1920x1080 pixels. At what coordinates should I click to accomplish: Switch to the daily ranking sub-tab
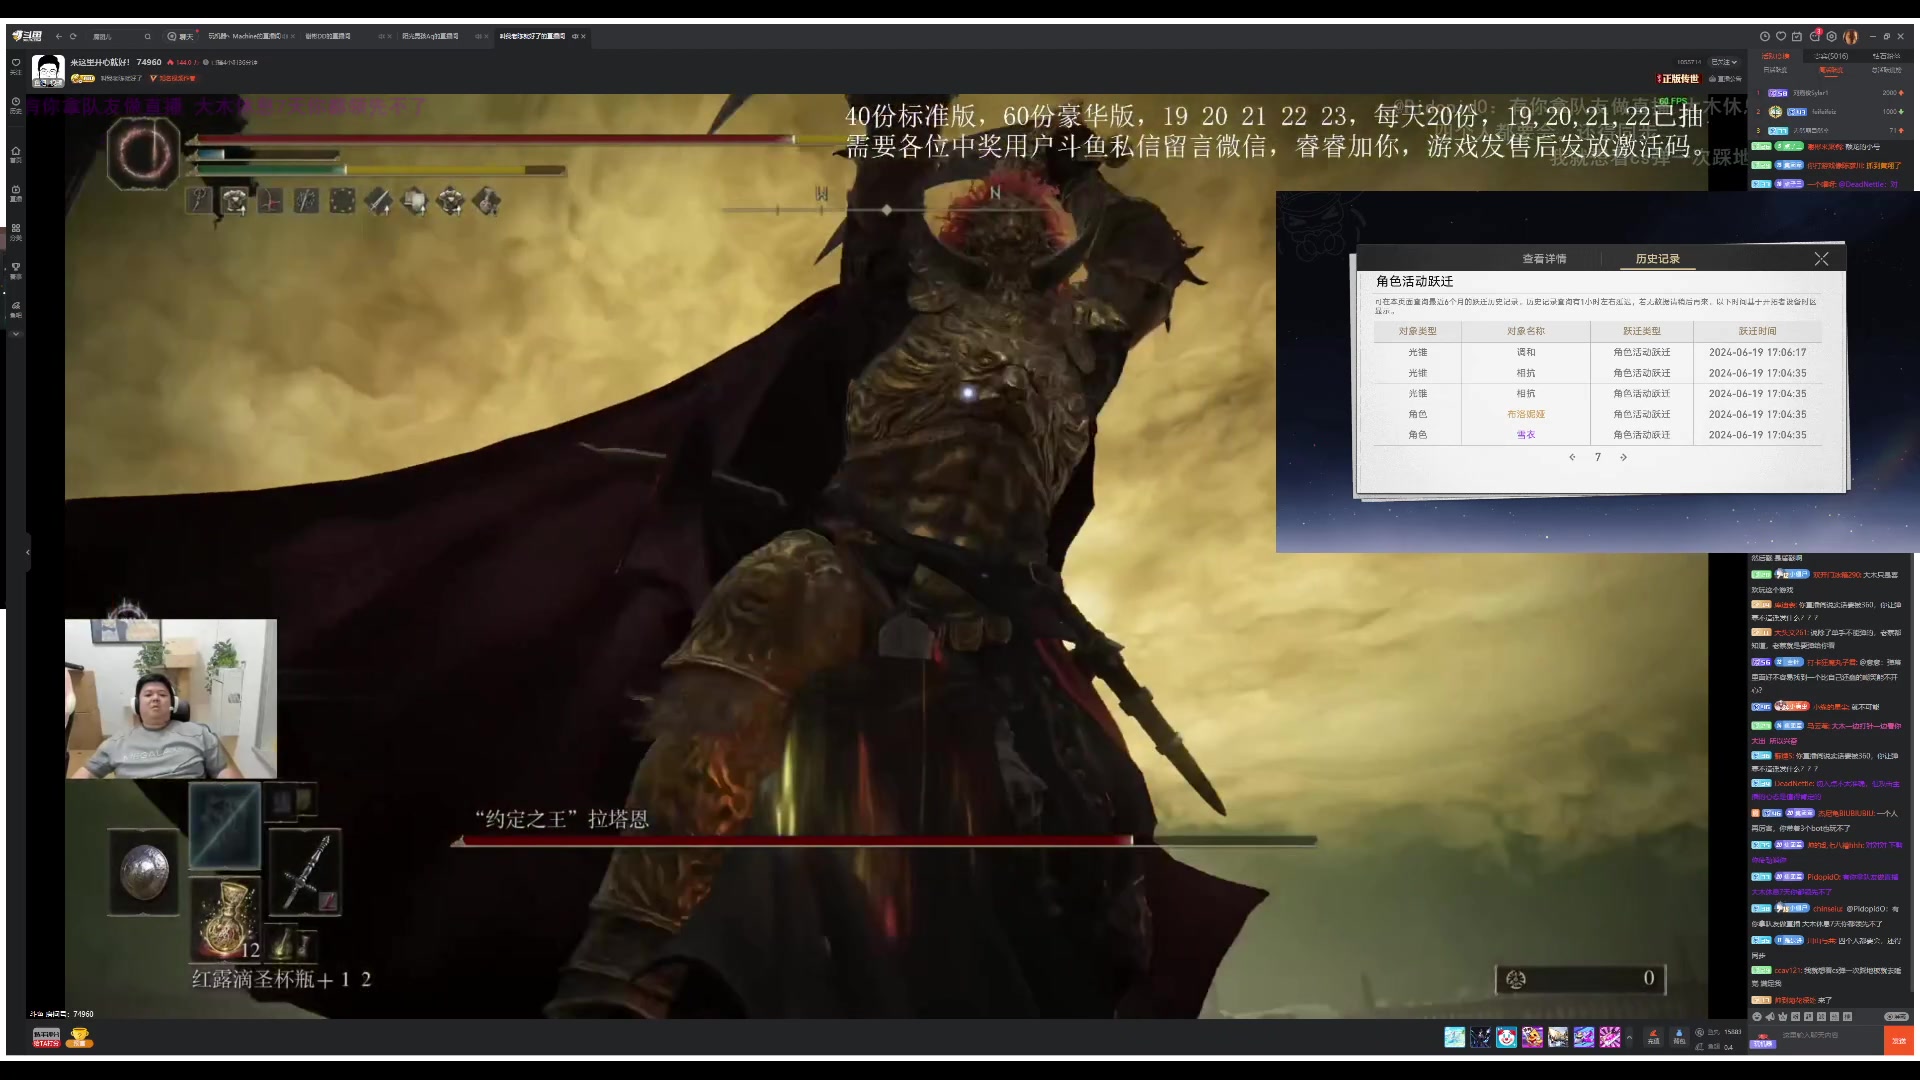[x=1775, y=70]
